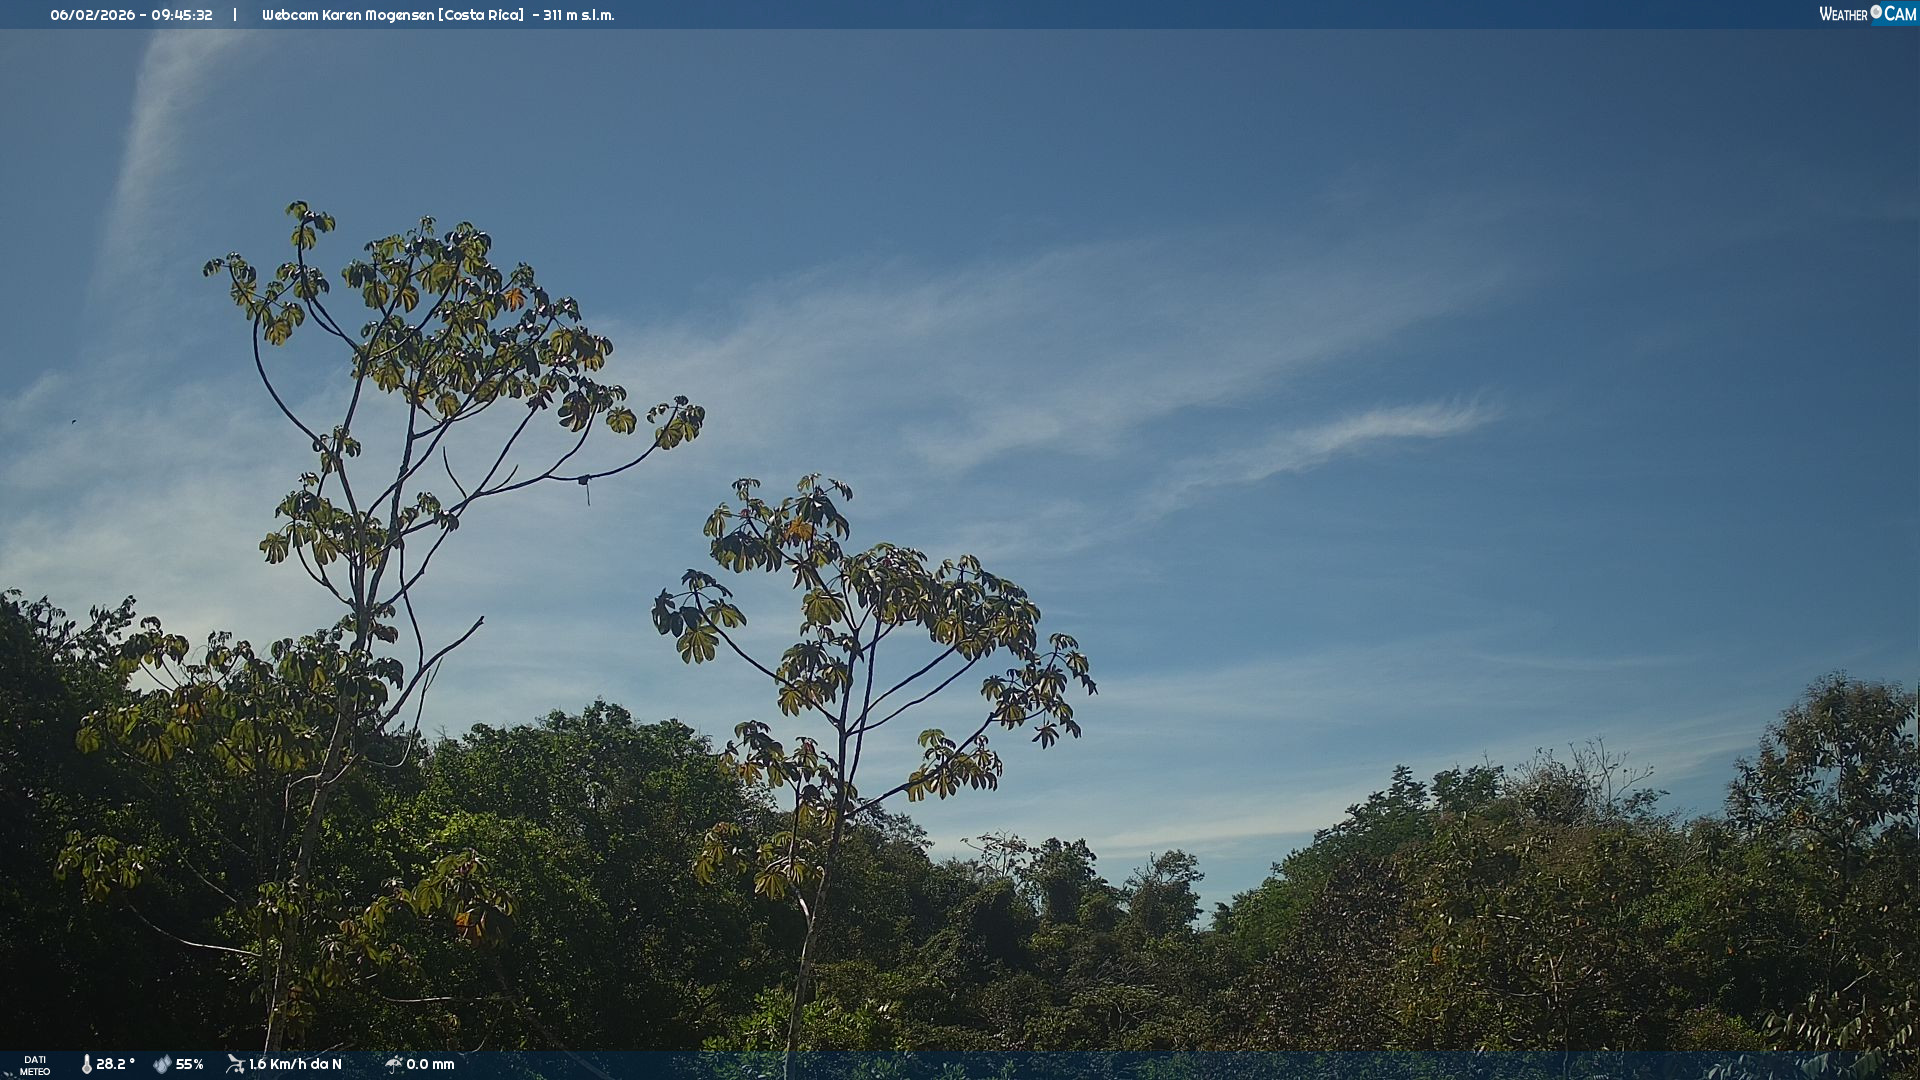The width and height of the screenshot is (1920, 1080).
Task: Click the [Costa Rica] location text
Action: [x=481, y=15]
